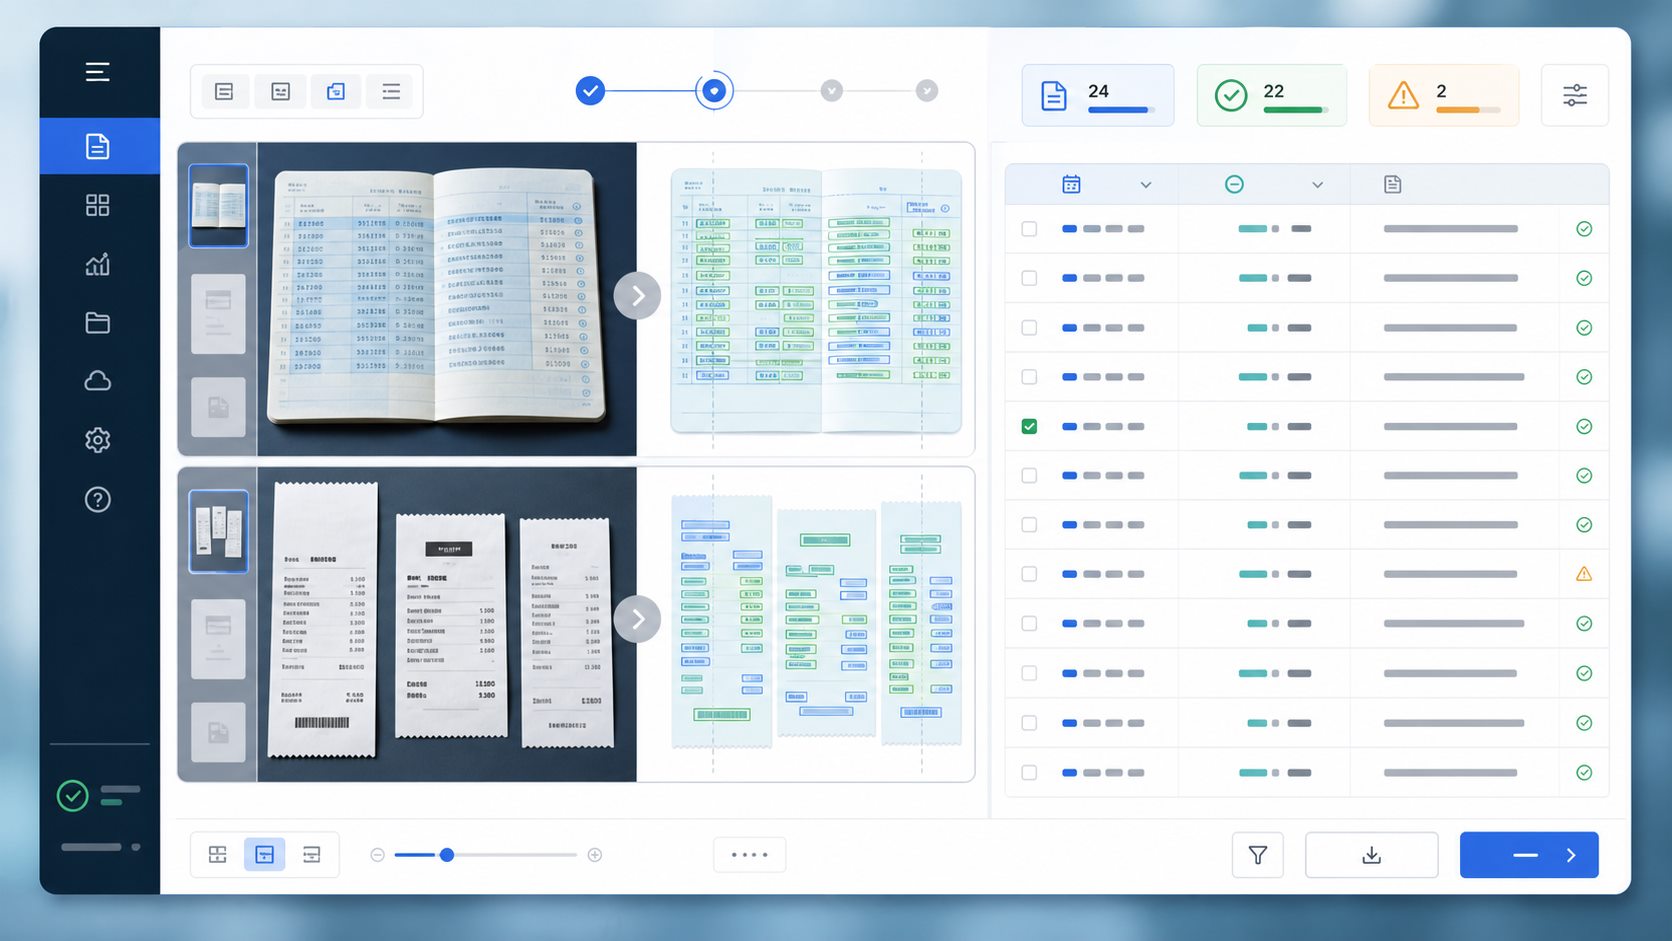Click the funnel filter button

1258,855
